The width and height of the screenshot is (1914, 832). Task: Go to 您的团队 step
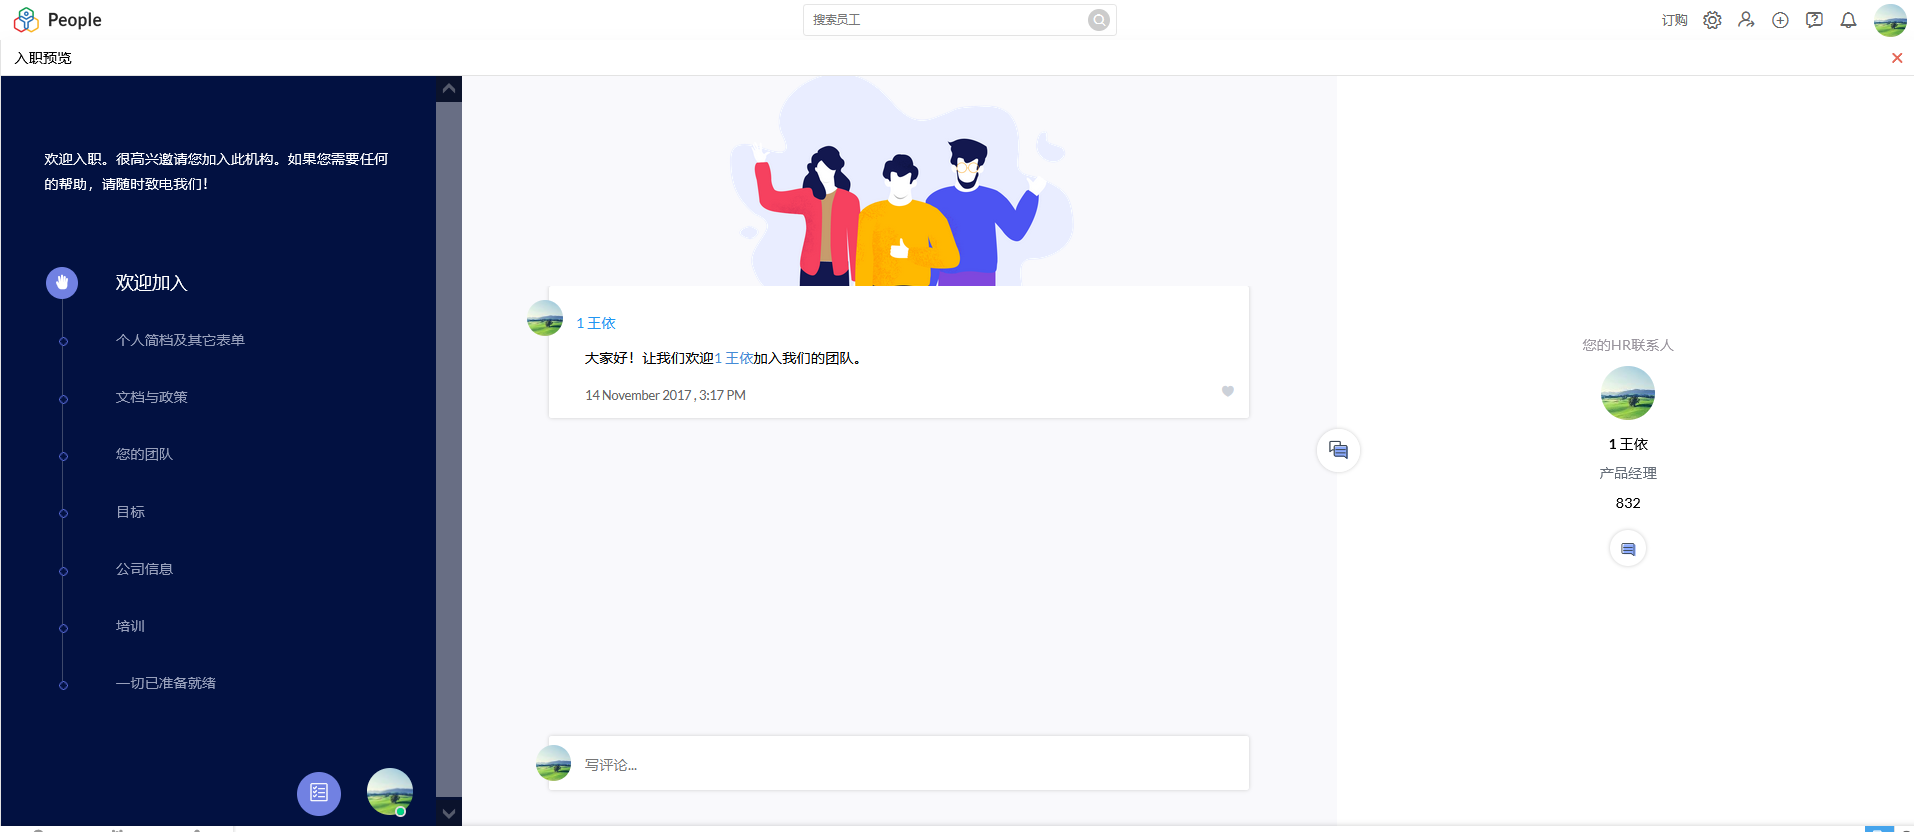click(x=144, y=454)
